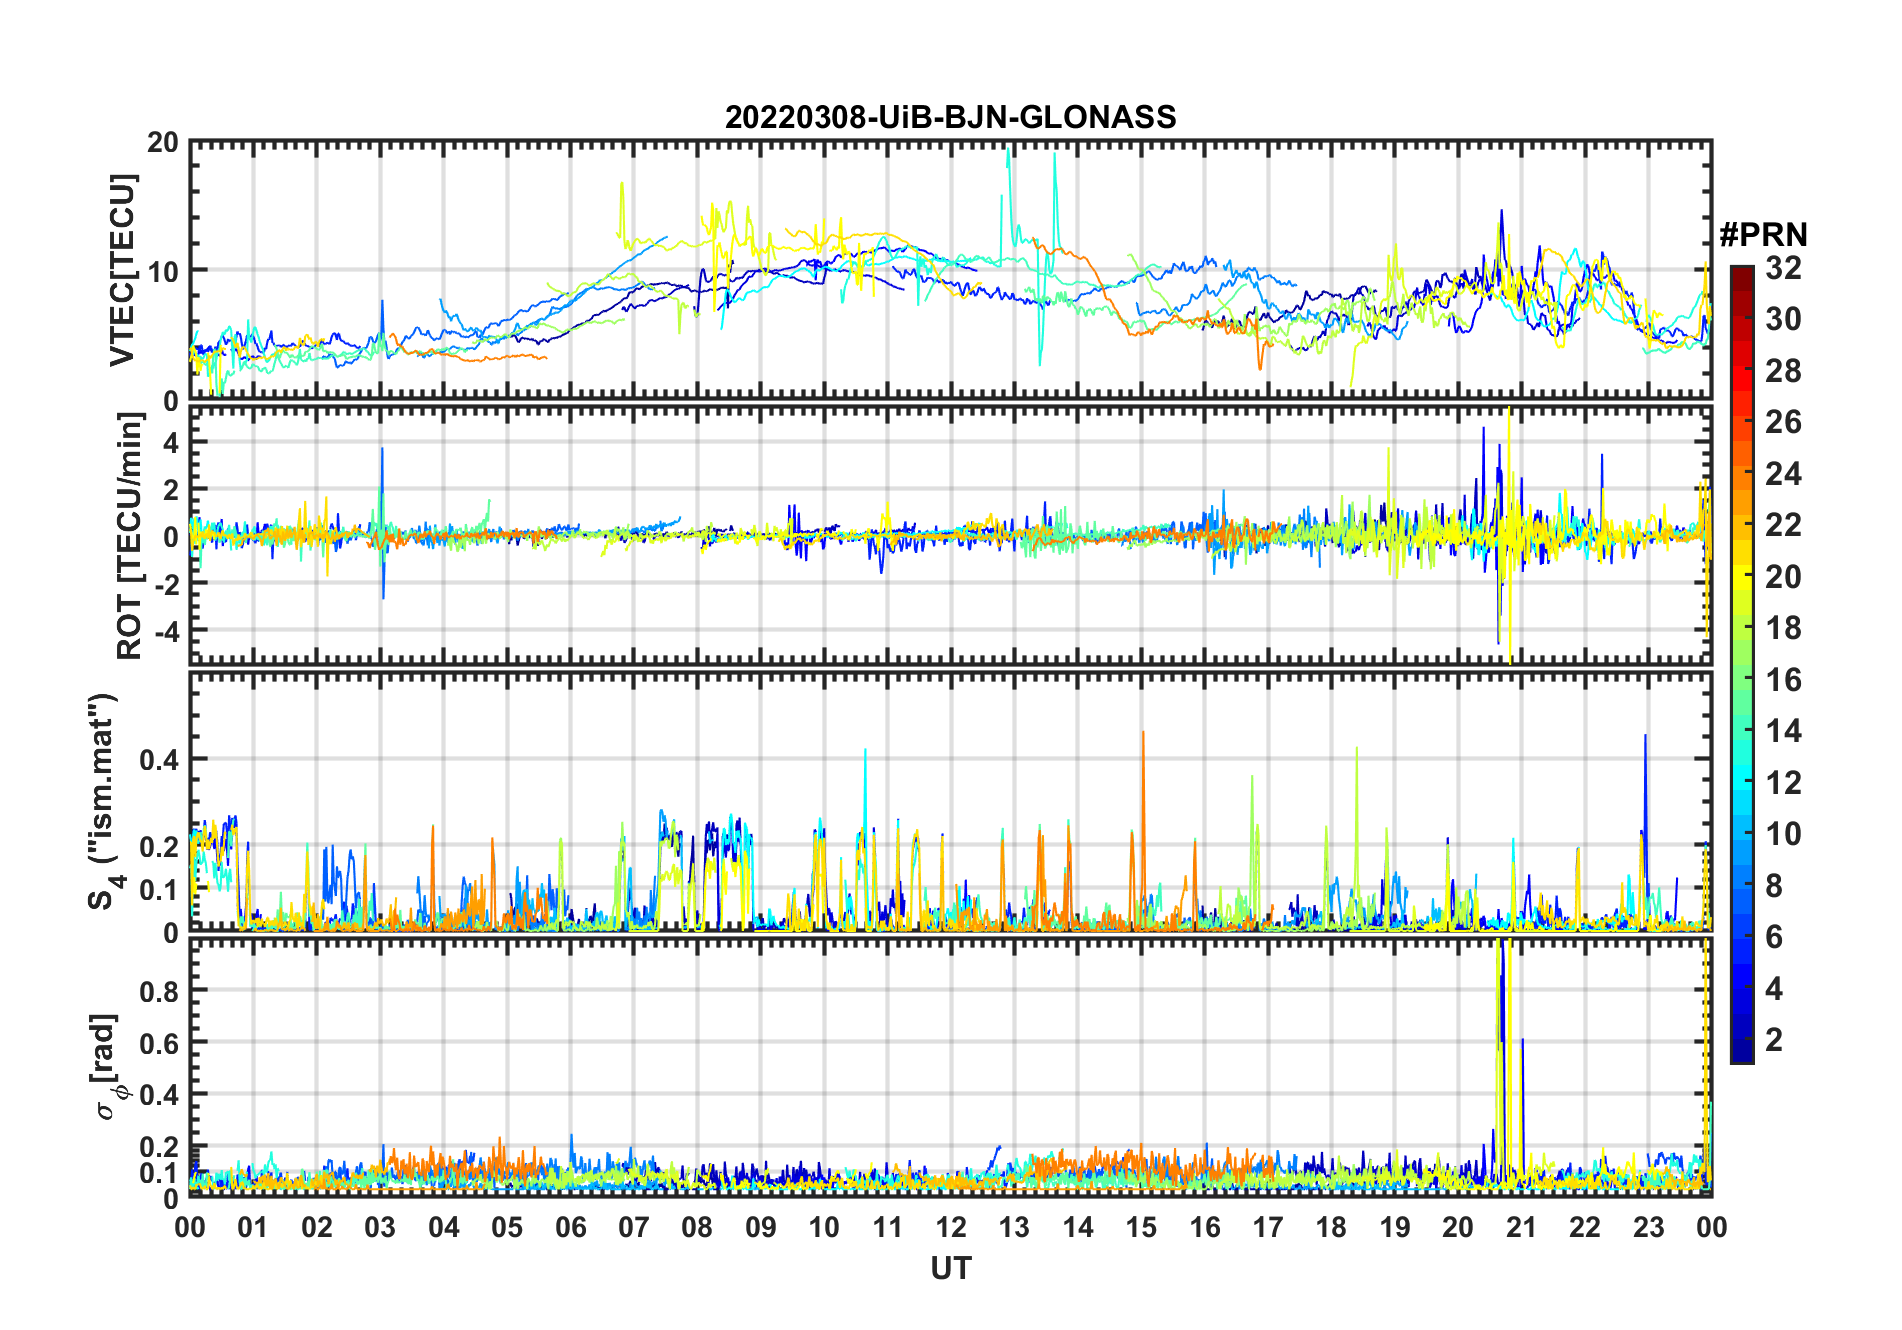Image resolution: width=1902 pixels, height=1330 pixels.
Task: Click the σφ panel y-tick label 0.8
Action: pyautogui.click(x=159, y=991)
